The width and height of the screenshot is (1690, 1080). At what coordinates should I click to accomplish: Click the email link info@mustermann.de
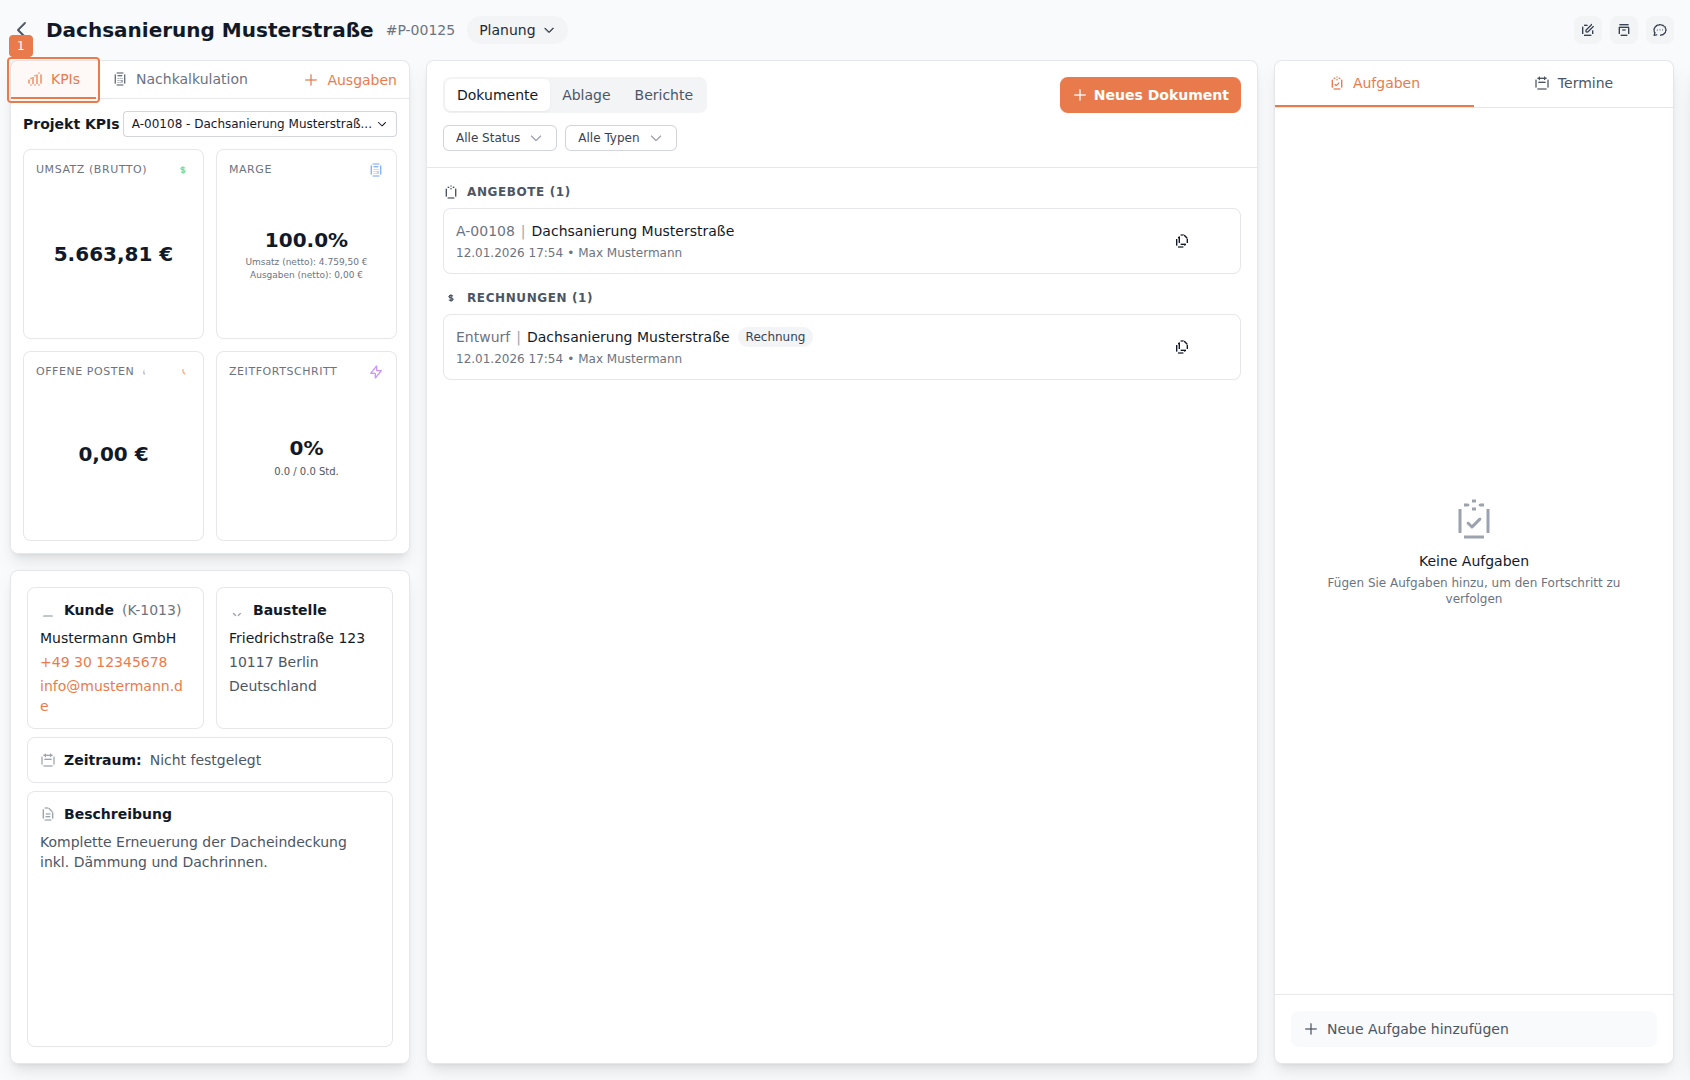111,686
